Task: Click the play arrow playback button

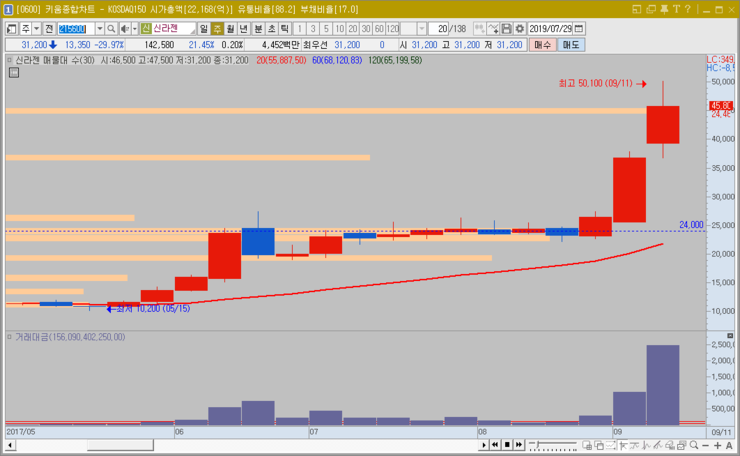Action: (484, 445)
